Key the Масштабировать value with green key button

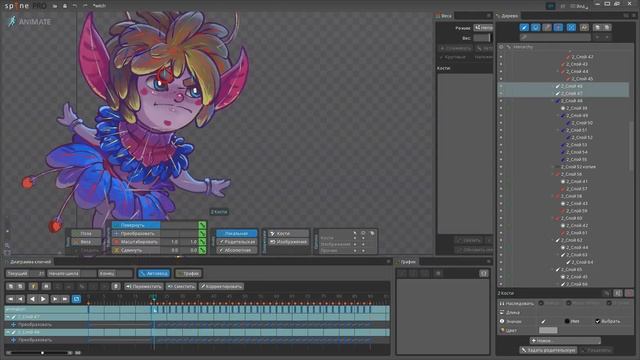coord(202,242)
